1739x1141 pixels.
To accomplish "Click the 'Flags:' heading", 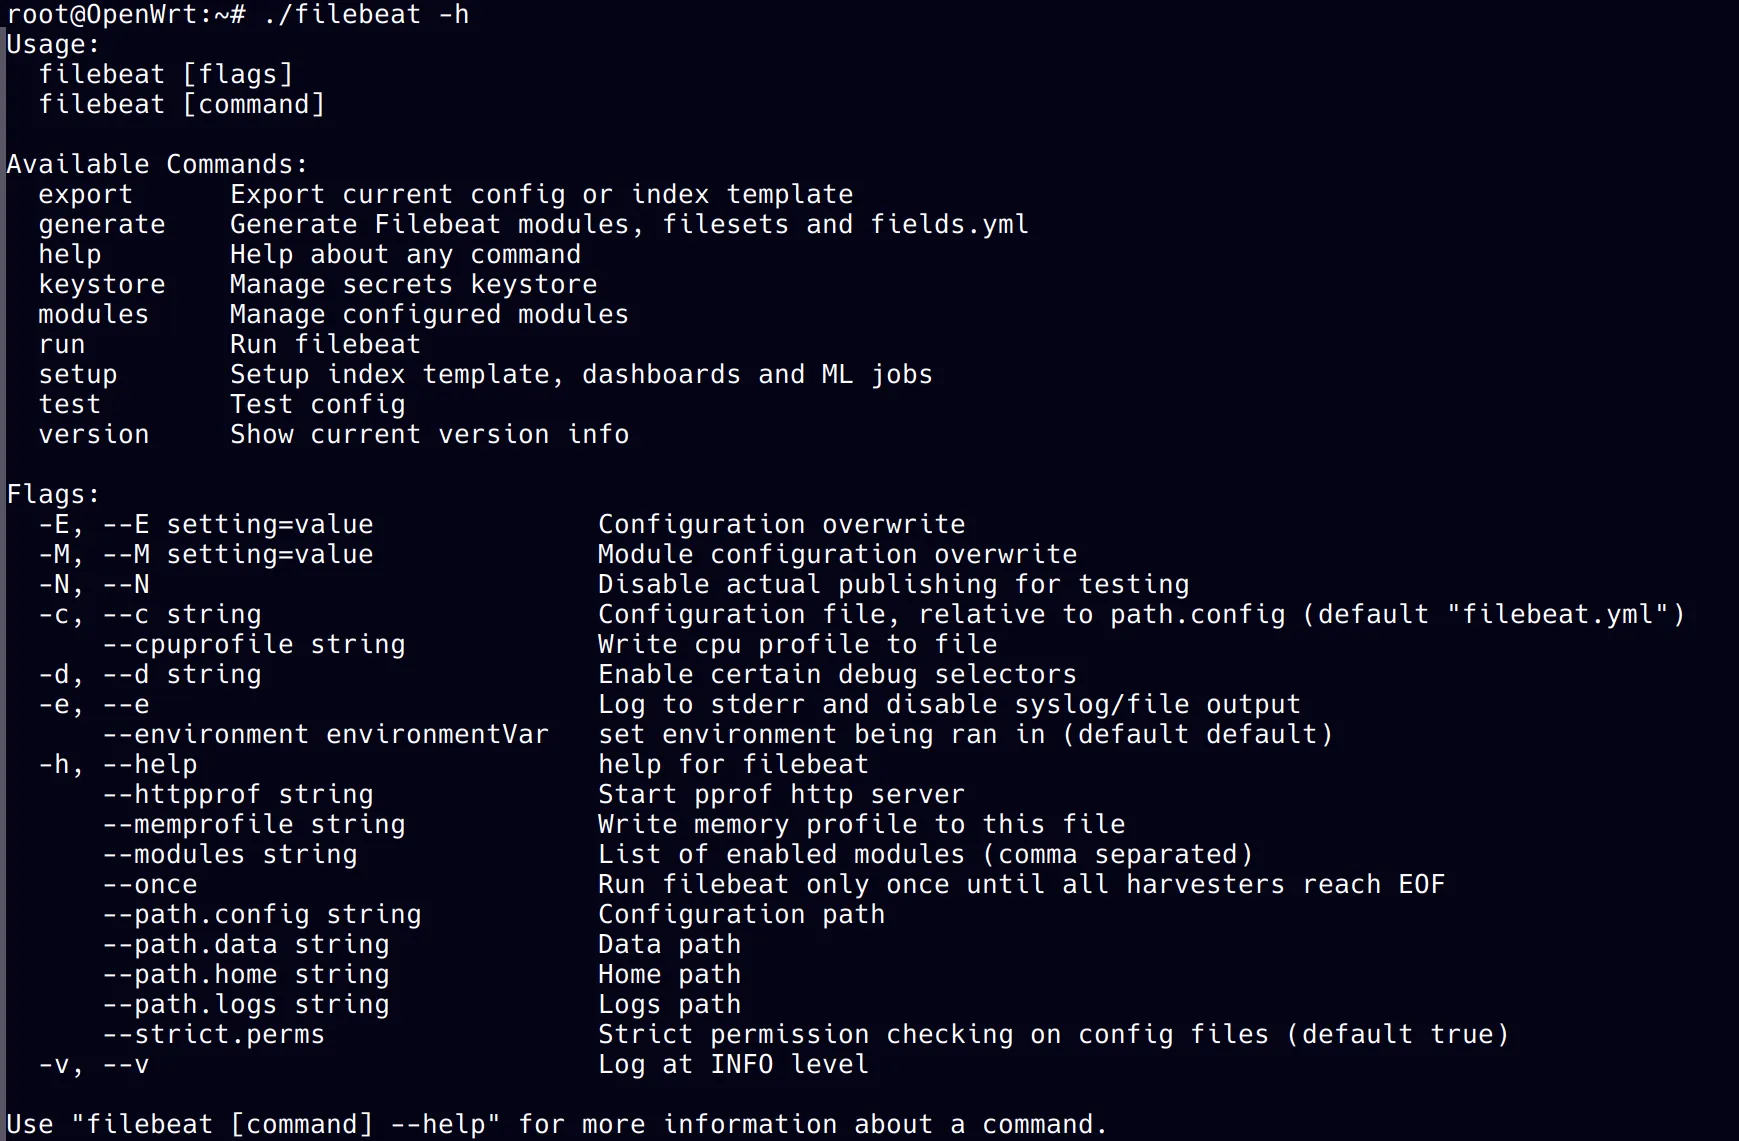I will [53, 495].
